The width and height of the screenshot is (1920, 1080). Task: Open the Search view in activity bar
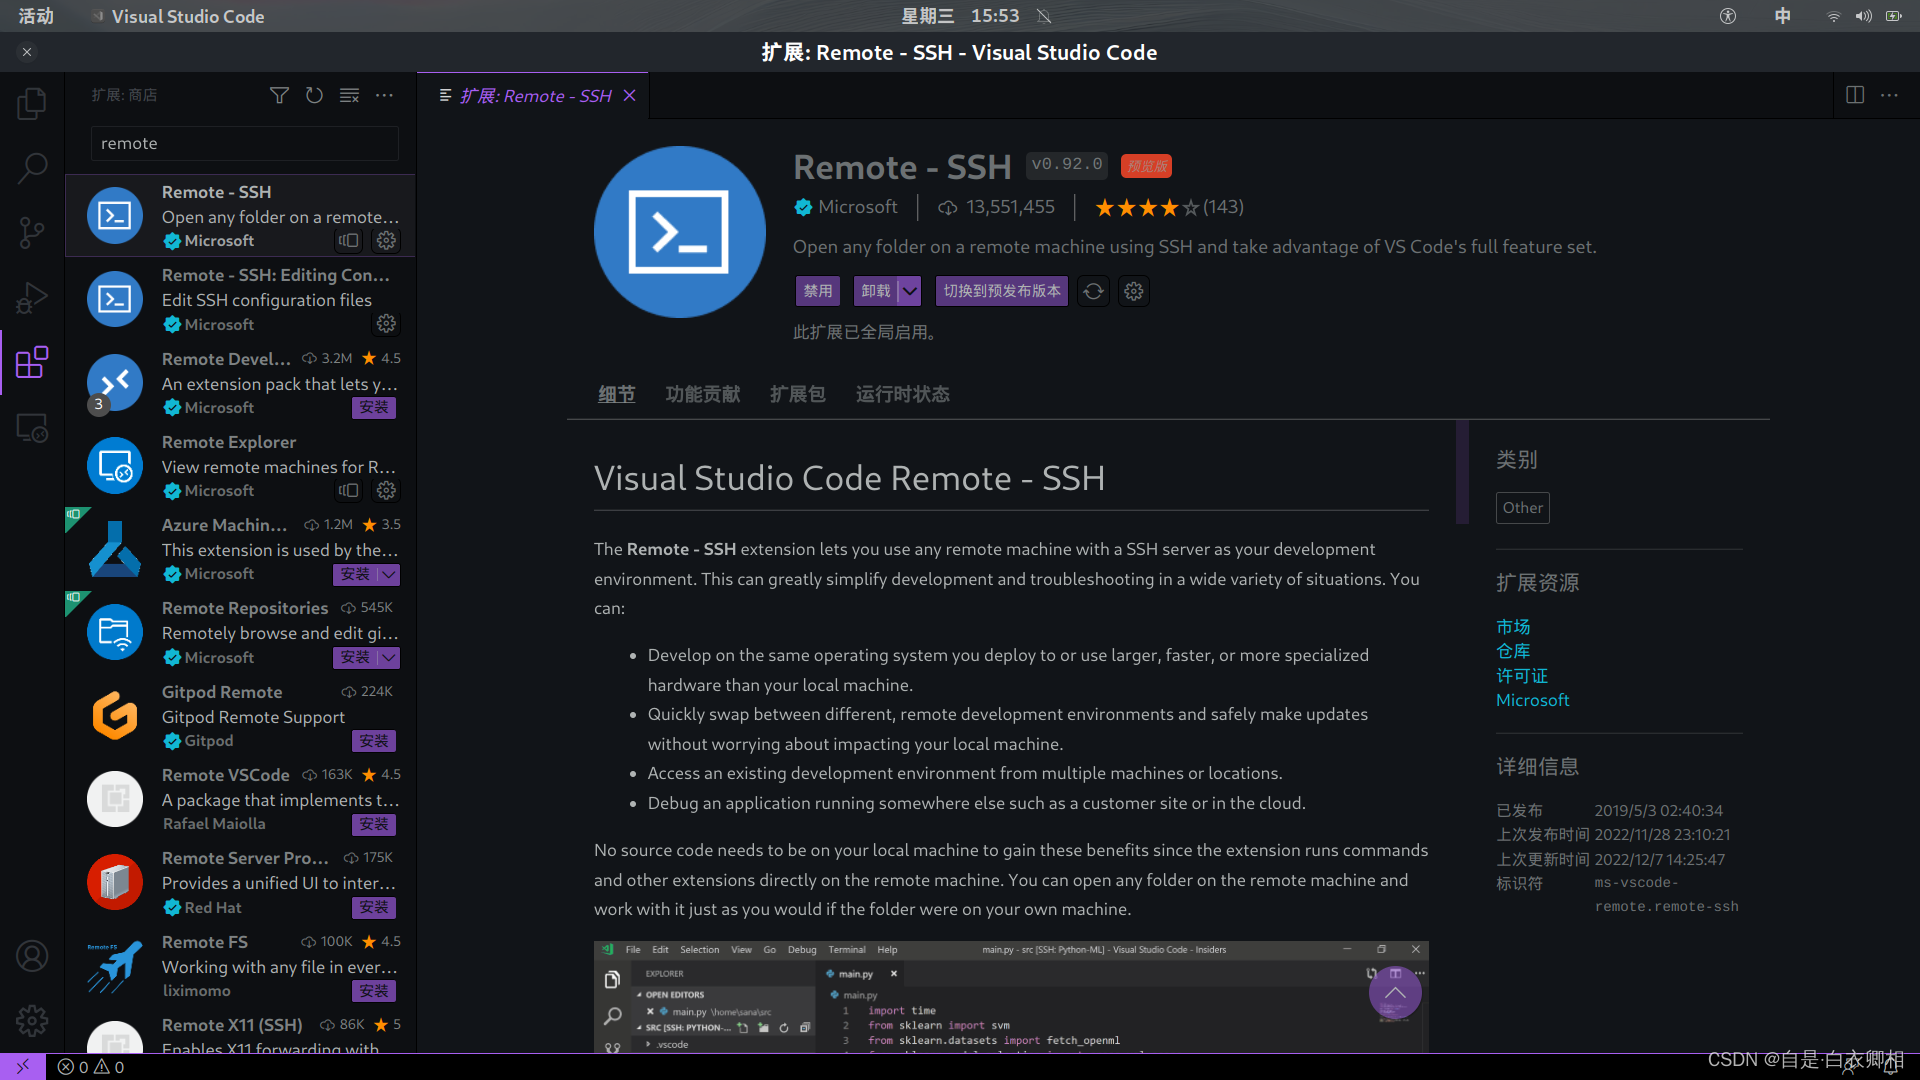pos(32,168)
